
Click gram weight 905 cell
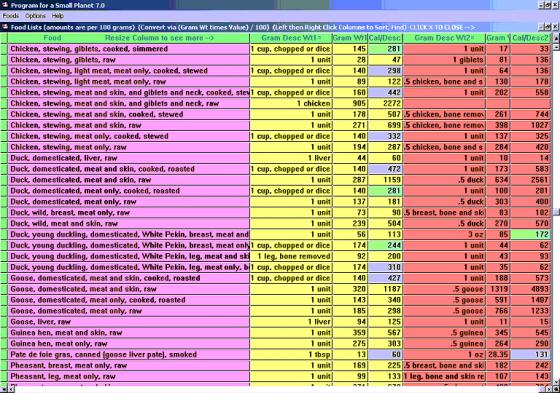click(x=350, y=104)
